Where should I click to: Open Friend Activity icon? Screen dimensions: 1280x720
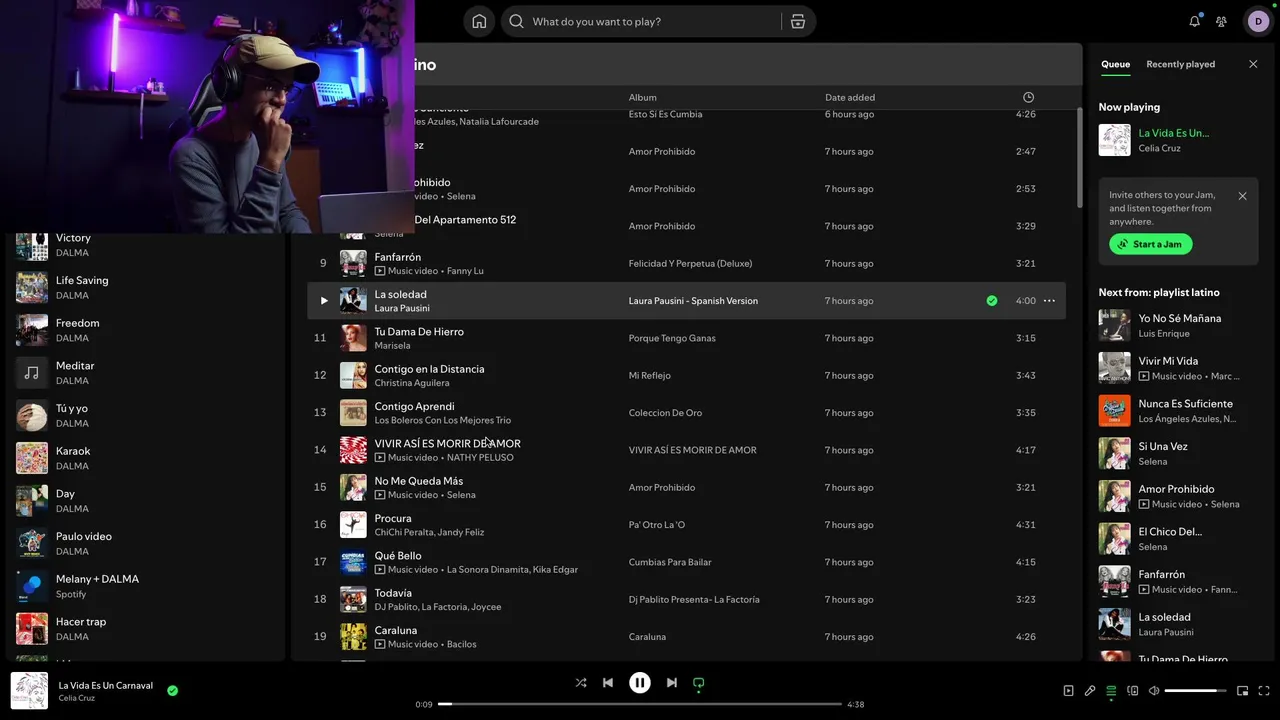pyautogui.click(x=1221, y=21)
